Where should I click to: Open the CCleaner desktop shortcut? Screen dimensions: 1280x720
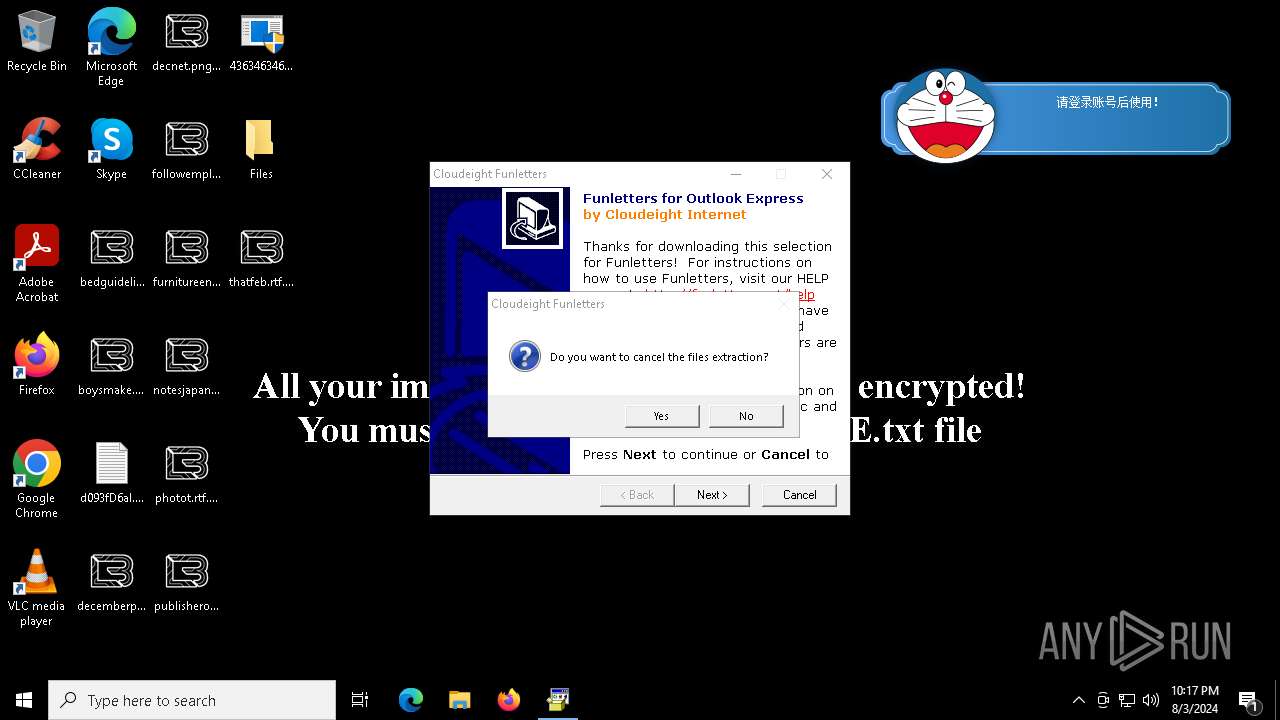(x=37, y=149)
